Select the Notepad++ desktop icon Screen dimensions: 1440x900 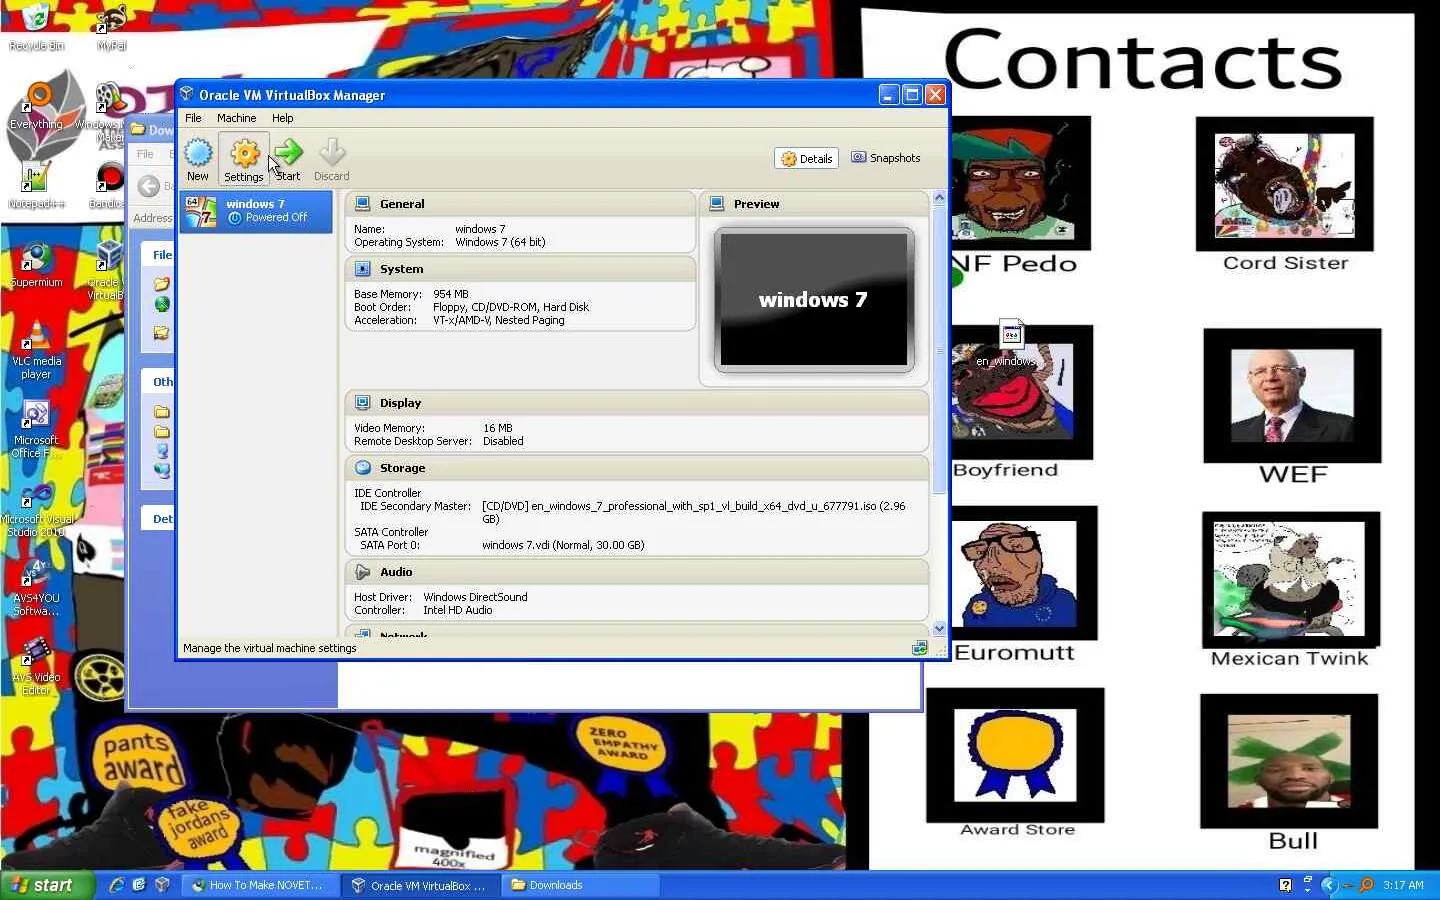[x=36, y=185]
